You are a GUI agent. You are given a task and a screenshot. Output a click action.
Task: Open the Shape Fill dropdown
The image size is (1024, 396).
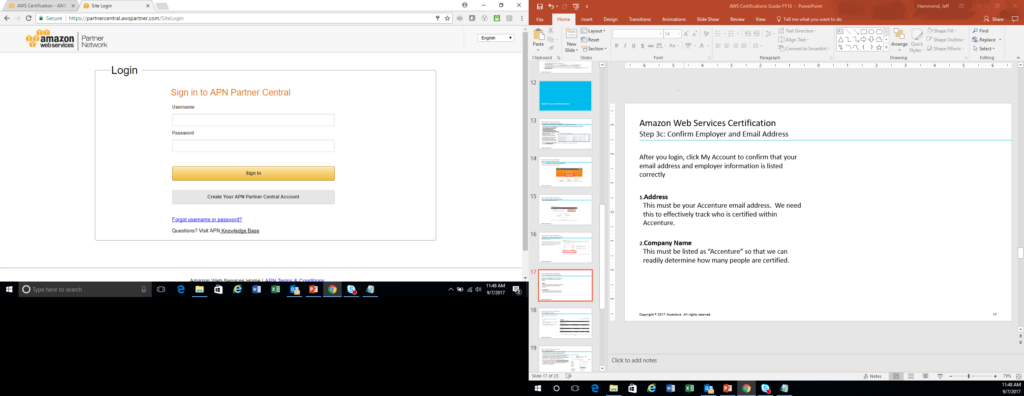point(942,31)
